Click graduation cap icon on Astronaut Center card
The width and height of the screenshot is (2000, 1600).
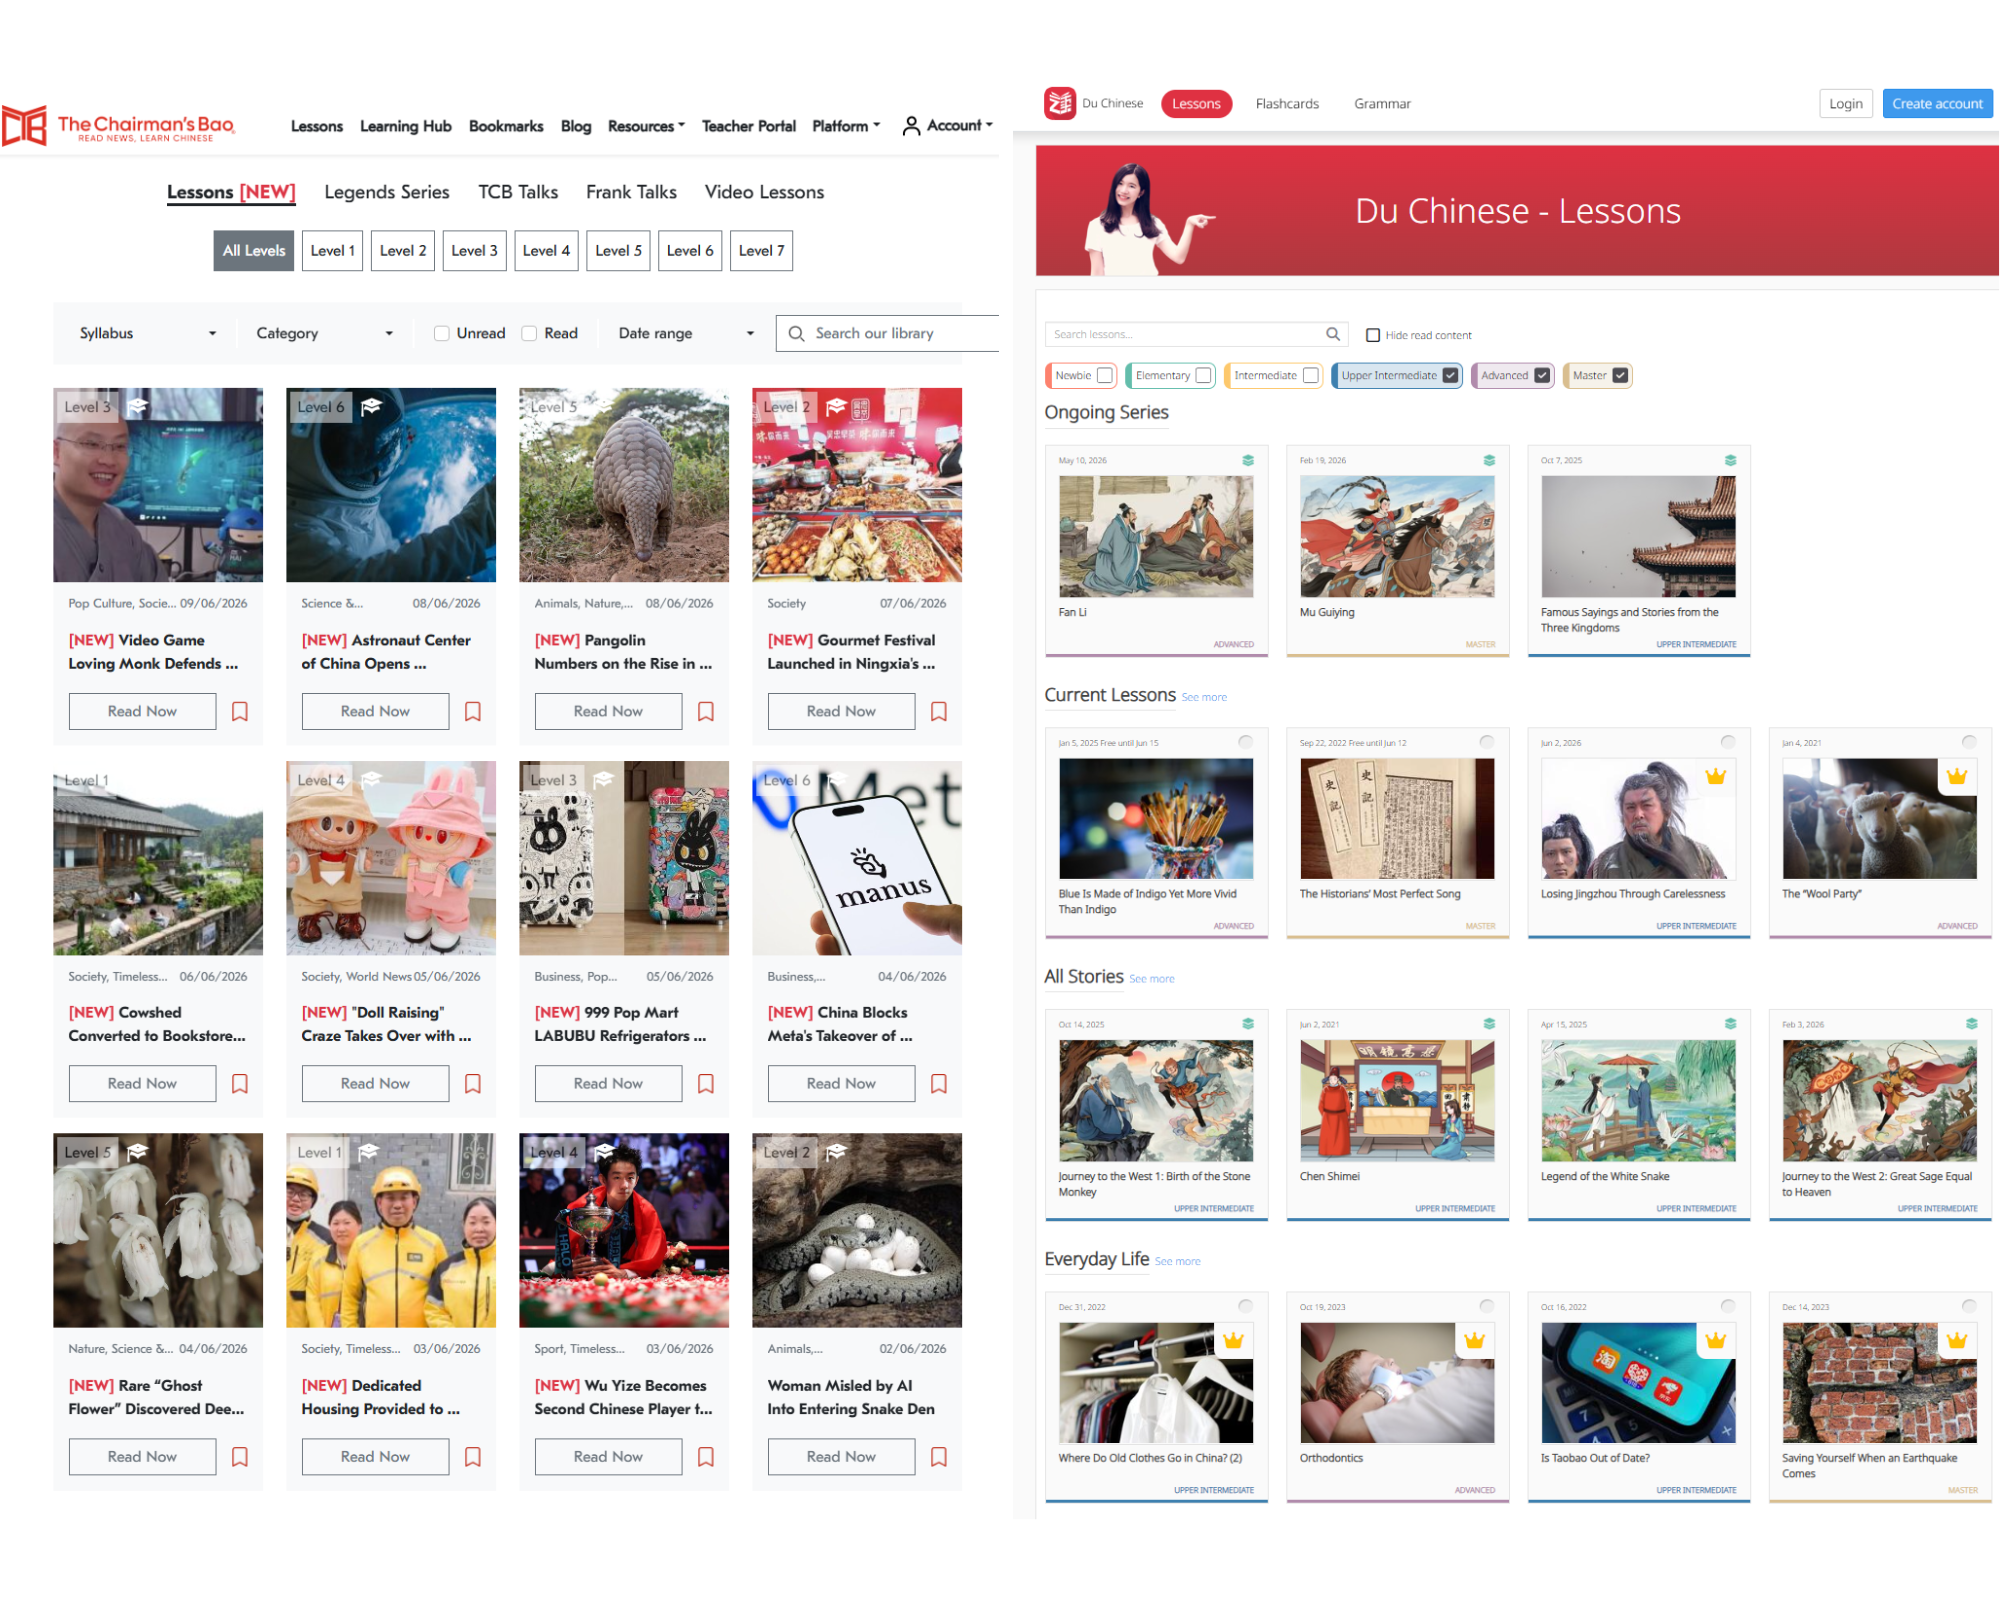[371, 406]
